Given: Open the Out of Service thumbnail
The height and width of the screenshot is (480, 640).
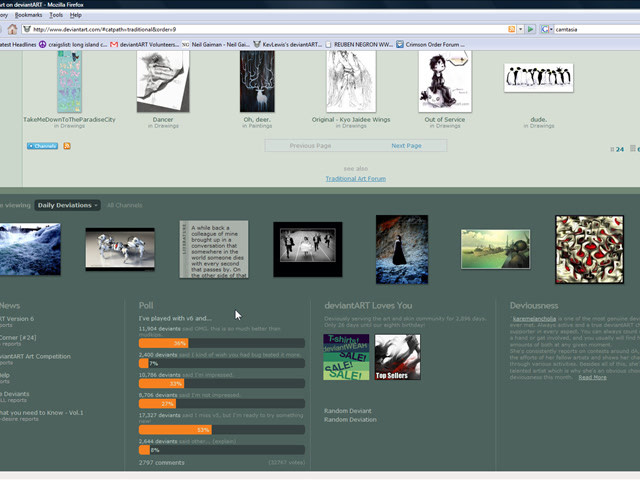Looking at the screenshot, I should 445,81.
